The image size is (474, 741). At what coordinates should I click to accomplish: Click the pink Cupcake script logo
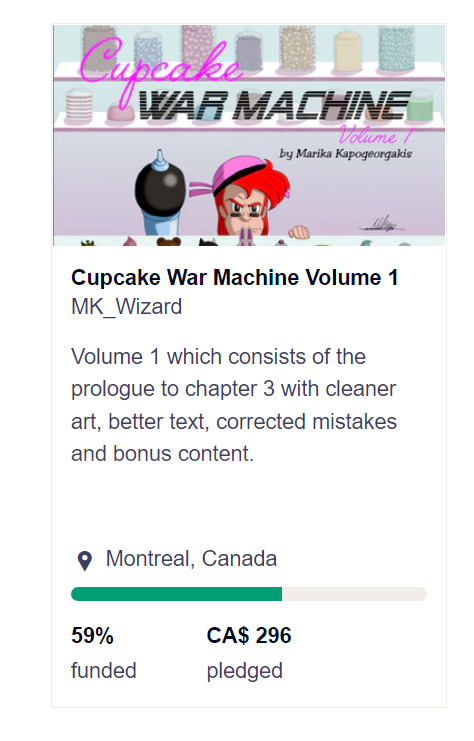[158, 66]
